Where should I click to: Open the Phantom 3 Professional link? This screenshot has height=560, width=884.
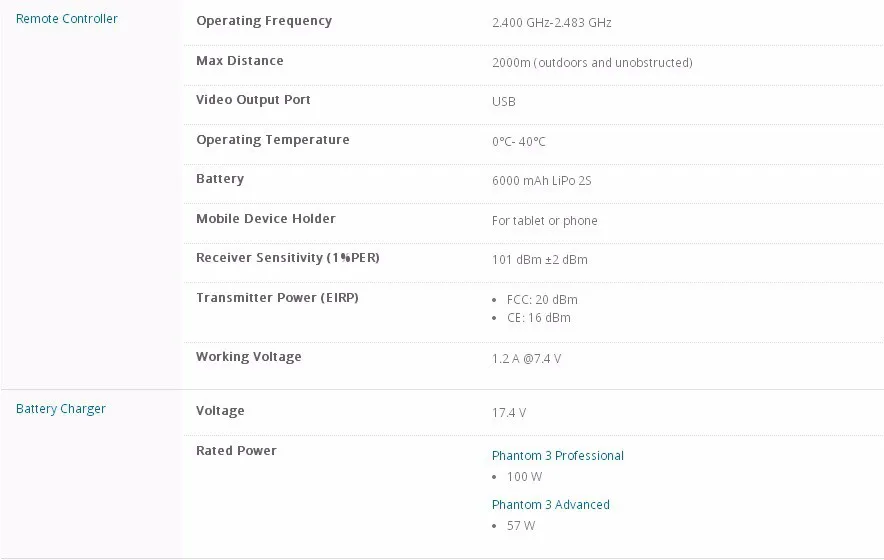point(557,456)
